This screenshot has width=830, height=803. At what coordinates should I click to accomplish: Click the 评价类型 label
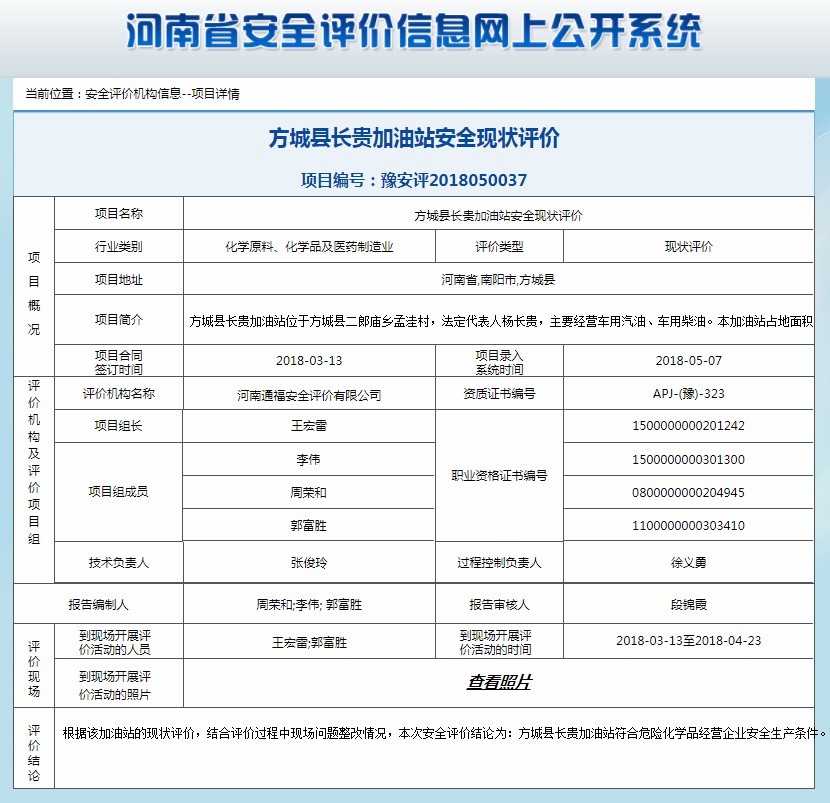(x=499, y=246)
